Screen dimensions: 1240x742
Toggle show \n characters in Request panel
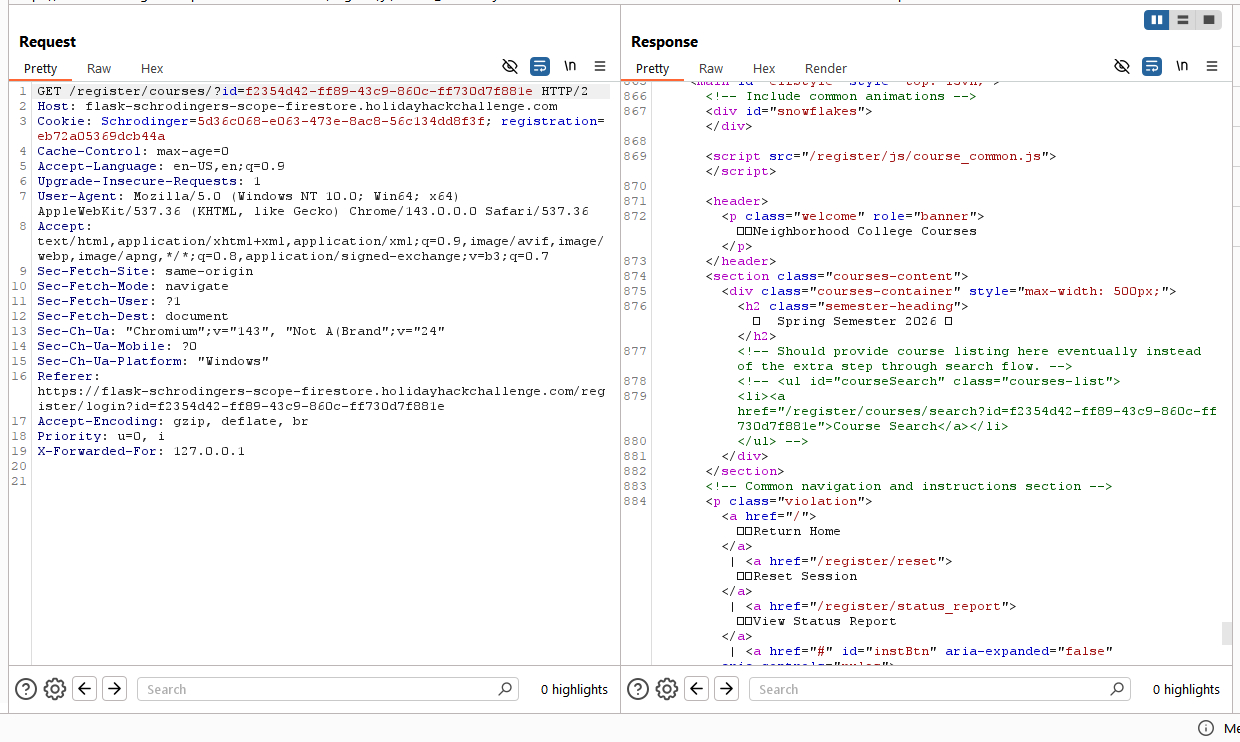pyautogui.click(x=570, y=66)
